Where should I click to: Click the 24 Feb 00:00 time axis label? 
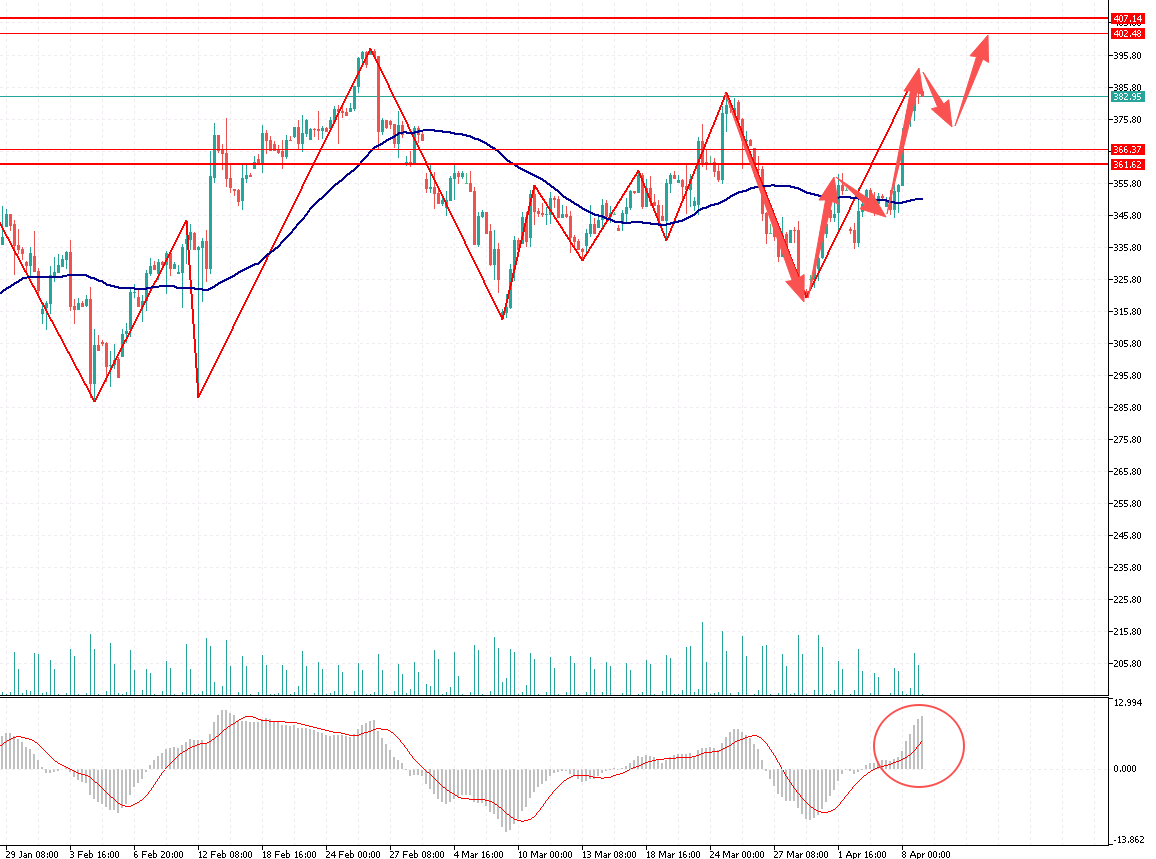353,855
